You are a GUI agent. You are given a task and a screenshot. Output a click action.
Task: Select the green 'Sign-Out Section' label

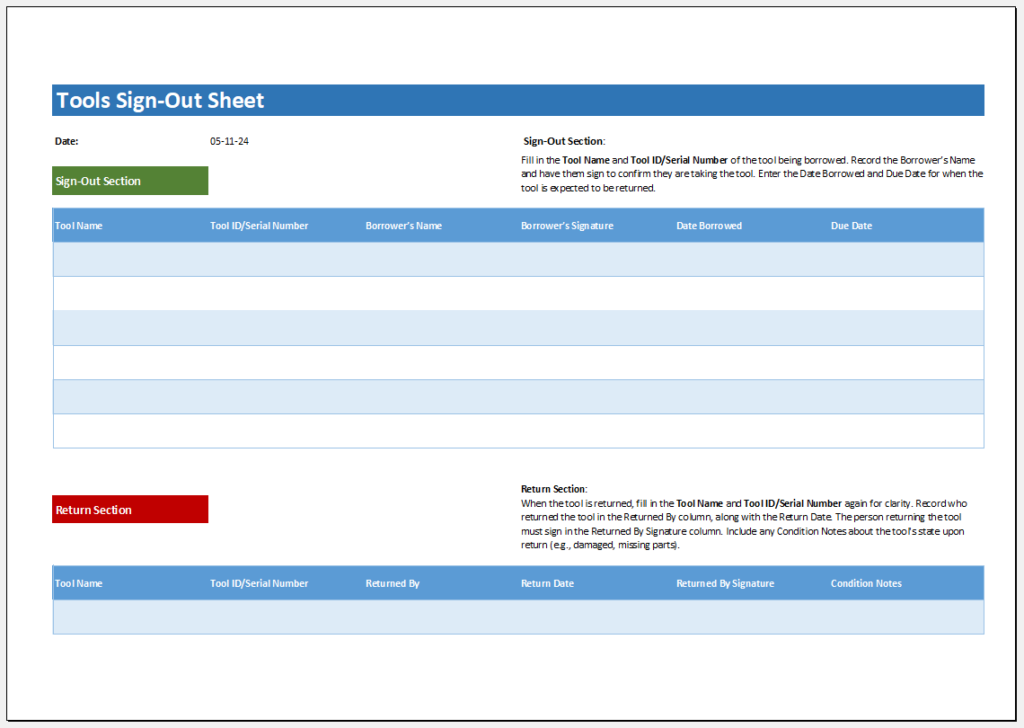(130, 181)
